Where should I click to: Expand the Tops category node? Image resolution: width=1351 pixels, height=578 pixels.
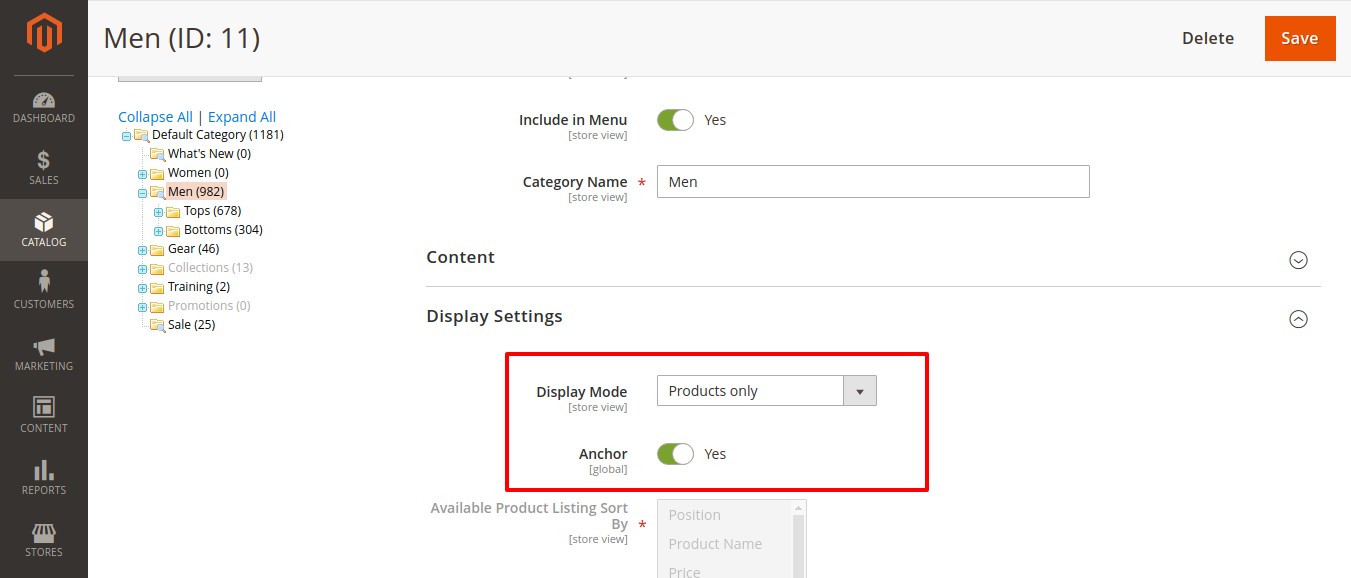[x=158, y=212]
